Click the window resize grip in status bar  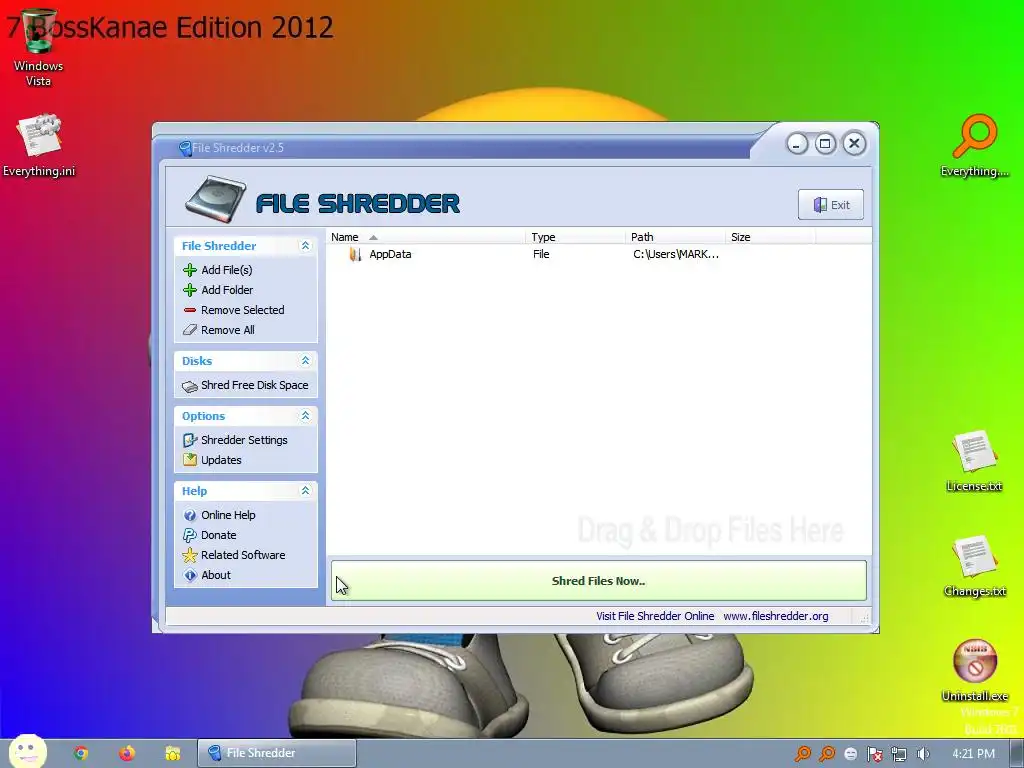(865, 617)
